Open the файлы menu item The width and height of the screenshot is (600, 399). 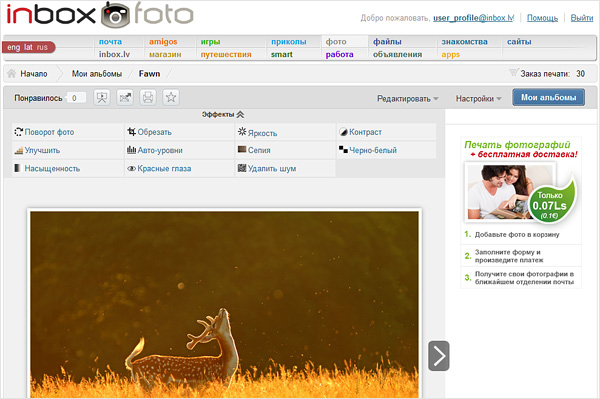(x=387, y=41)
